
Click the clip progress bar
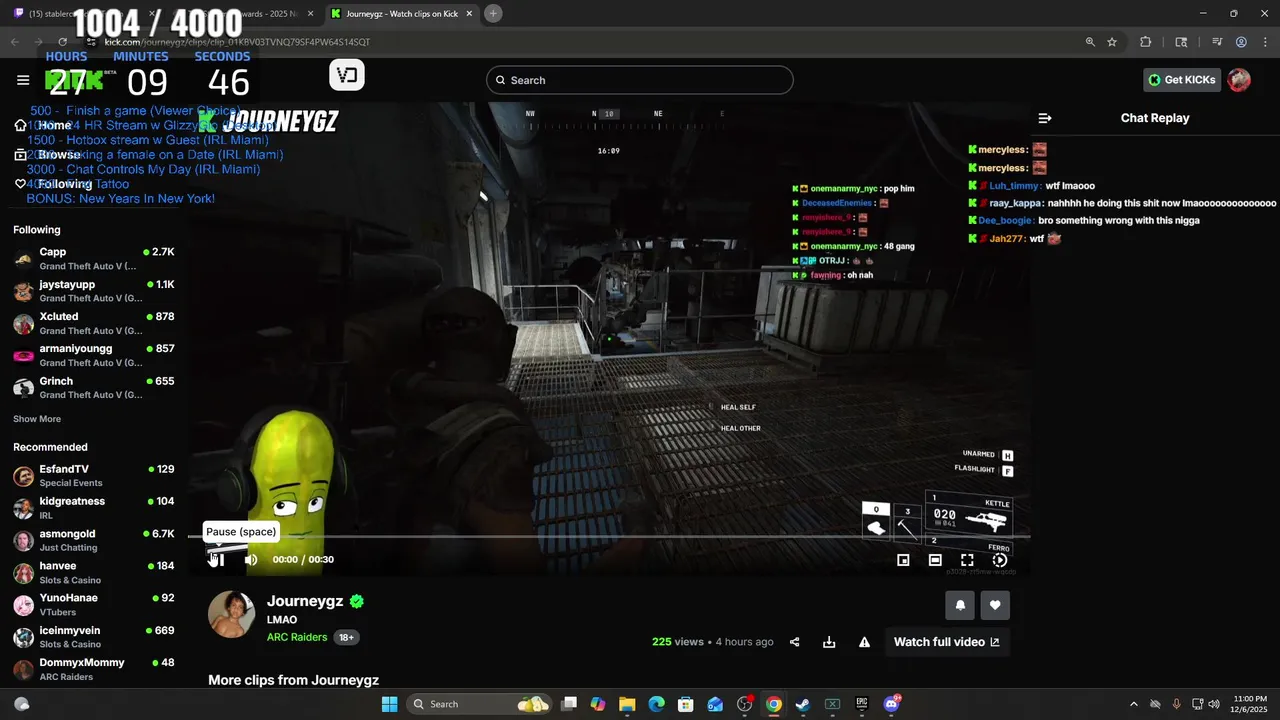609,537
